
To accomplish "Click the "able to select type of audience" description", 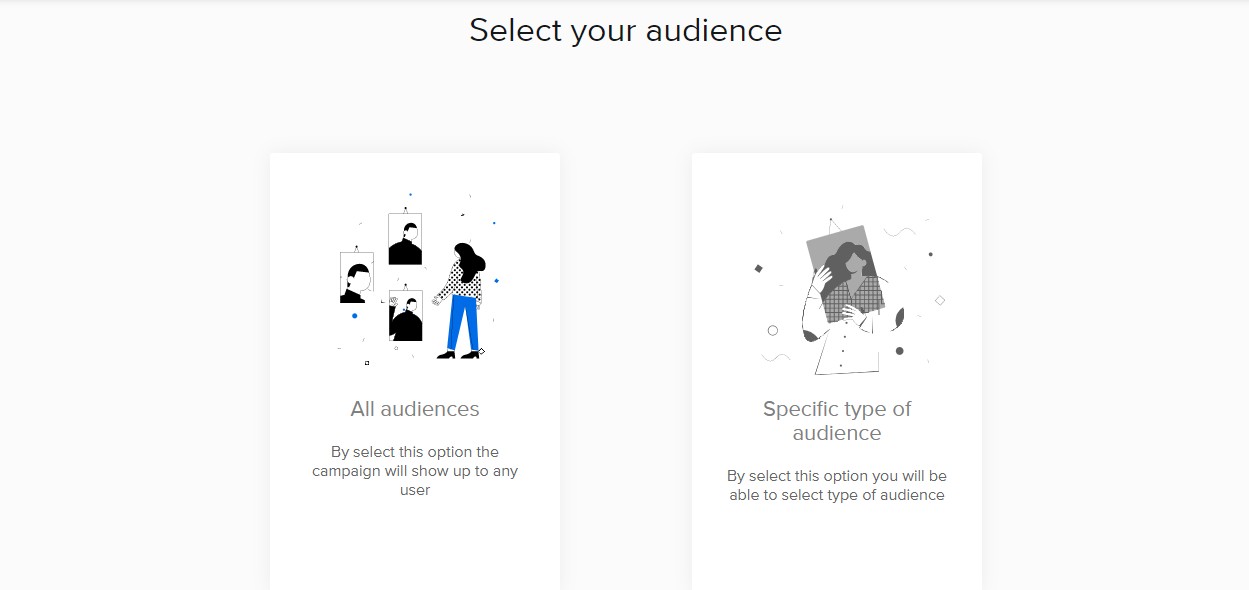I will coord(837,485).
